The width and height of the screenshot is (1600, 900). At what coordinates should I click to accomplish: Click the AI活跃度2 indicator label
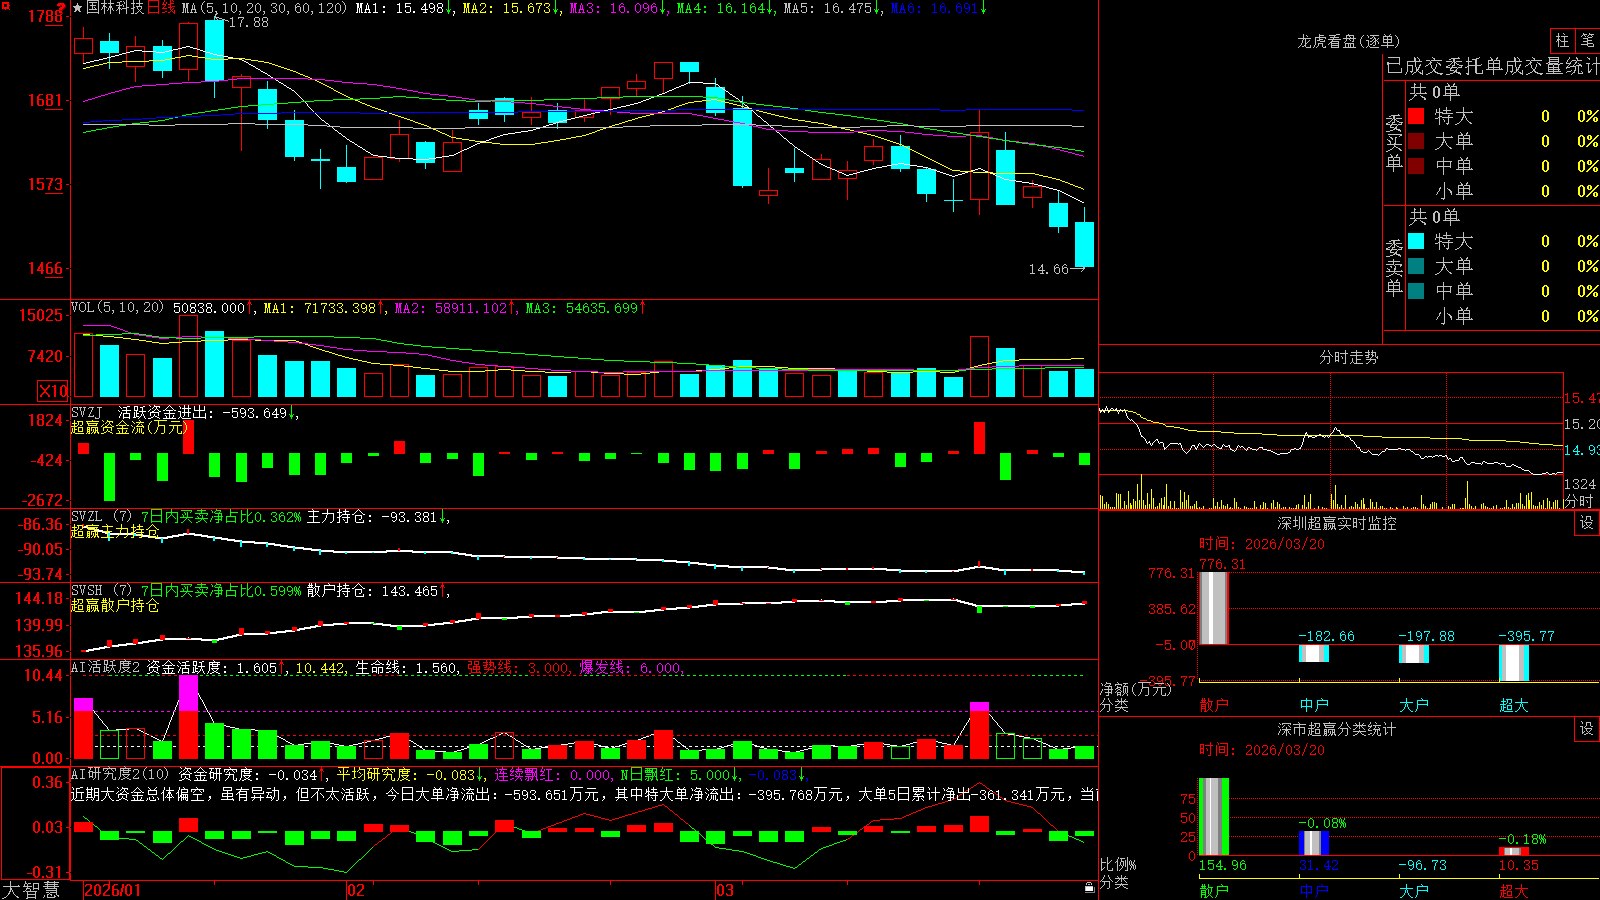coord(105,667)
